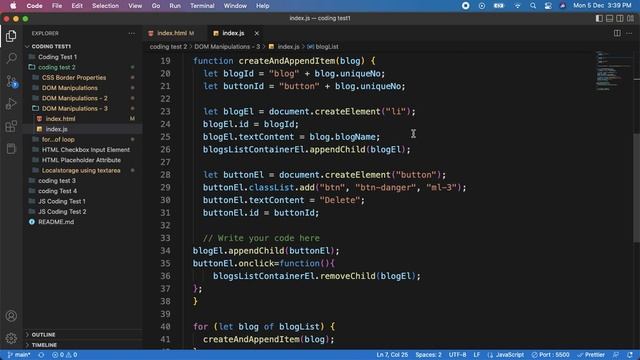
Task: Click the main branch indicator in status bar
Action: pyautogui.click(x=19, y=355)
